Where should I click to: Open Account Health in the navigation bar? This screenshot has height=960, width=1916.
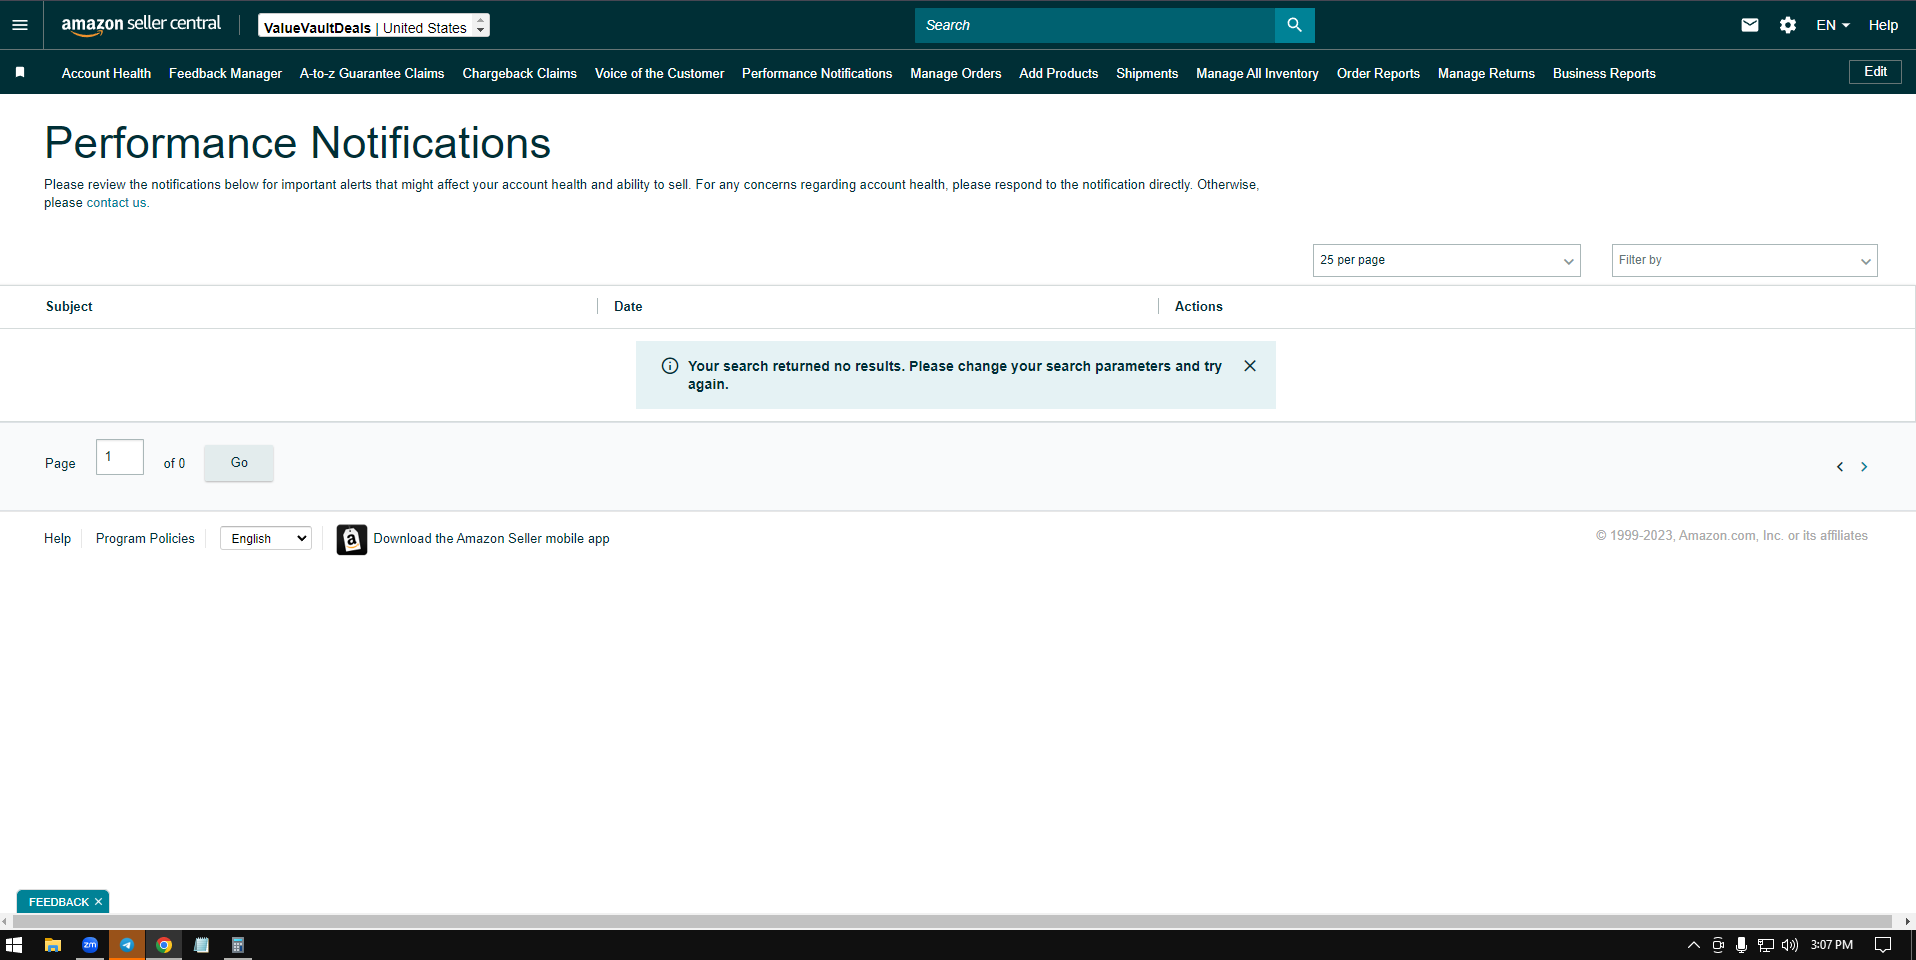[x=106, y=73]
